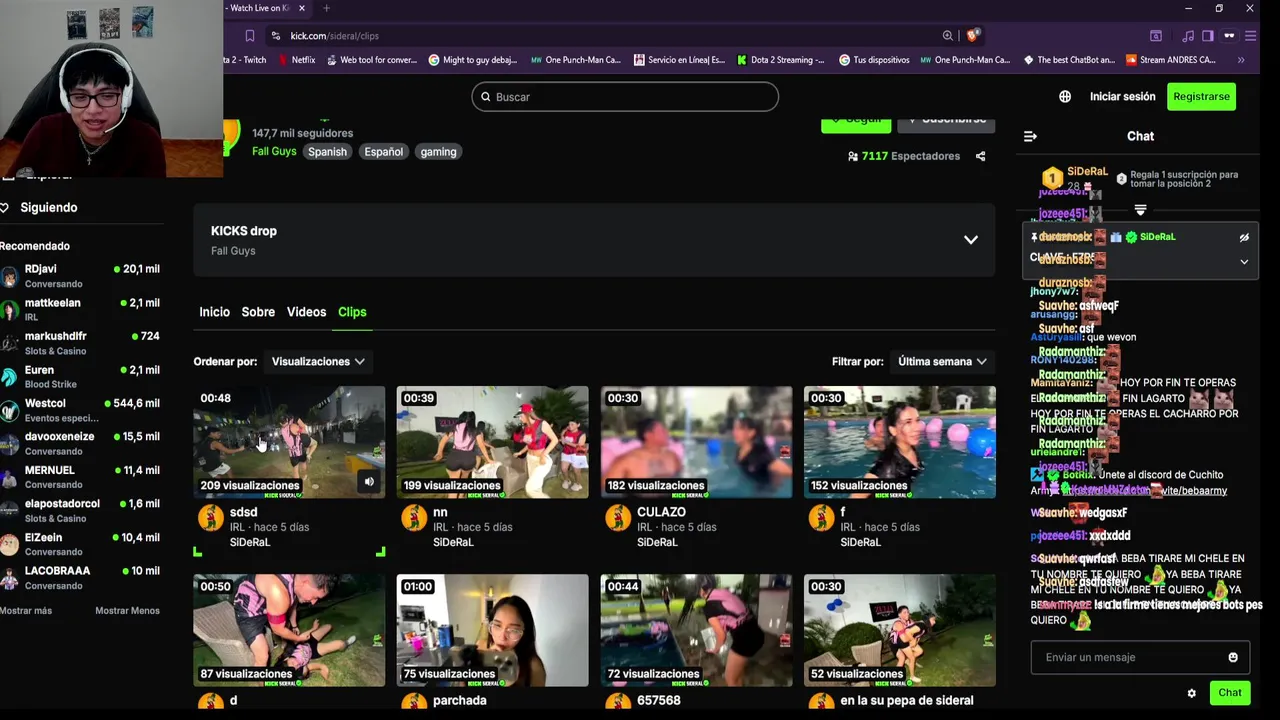Open the browser hamburger menu
Screen dimensions: 1280x720
(1251, 36)
